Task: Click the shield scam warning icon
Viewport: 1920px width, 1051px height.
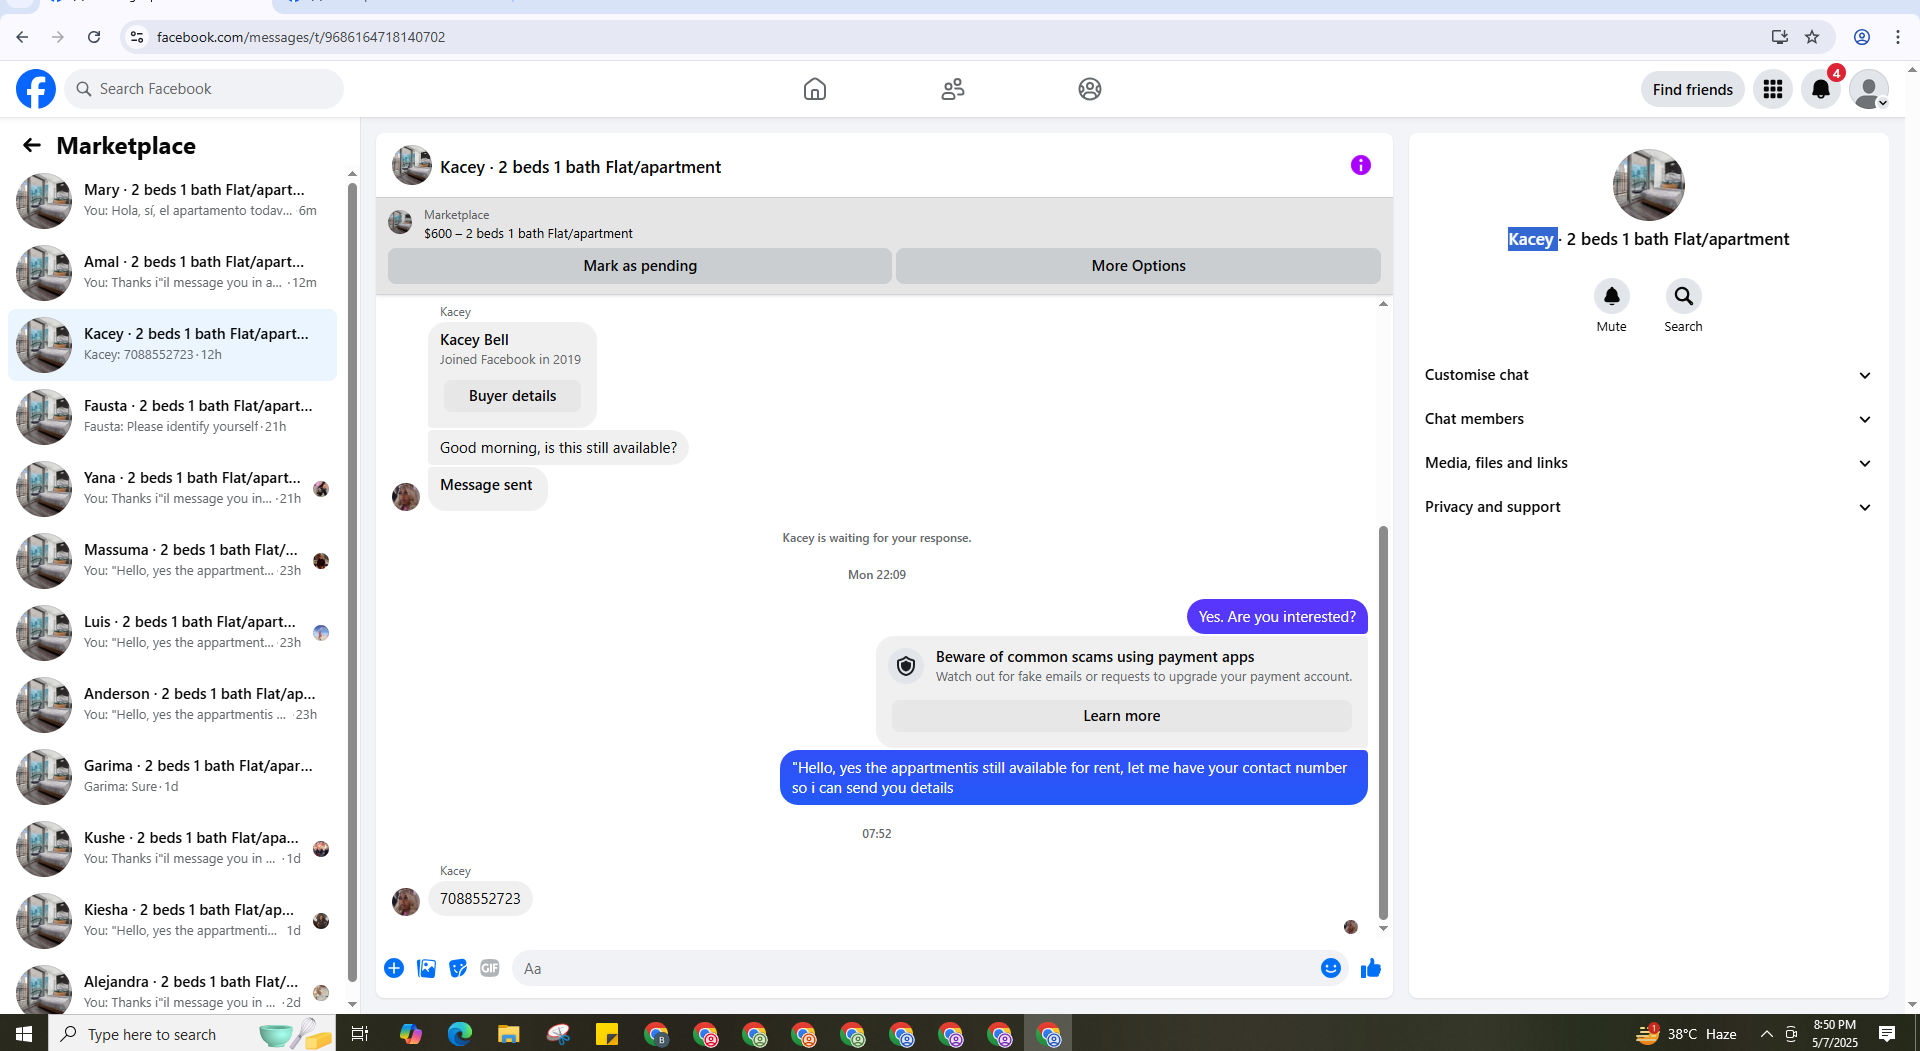Action: point(906,666)
